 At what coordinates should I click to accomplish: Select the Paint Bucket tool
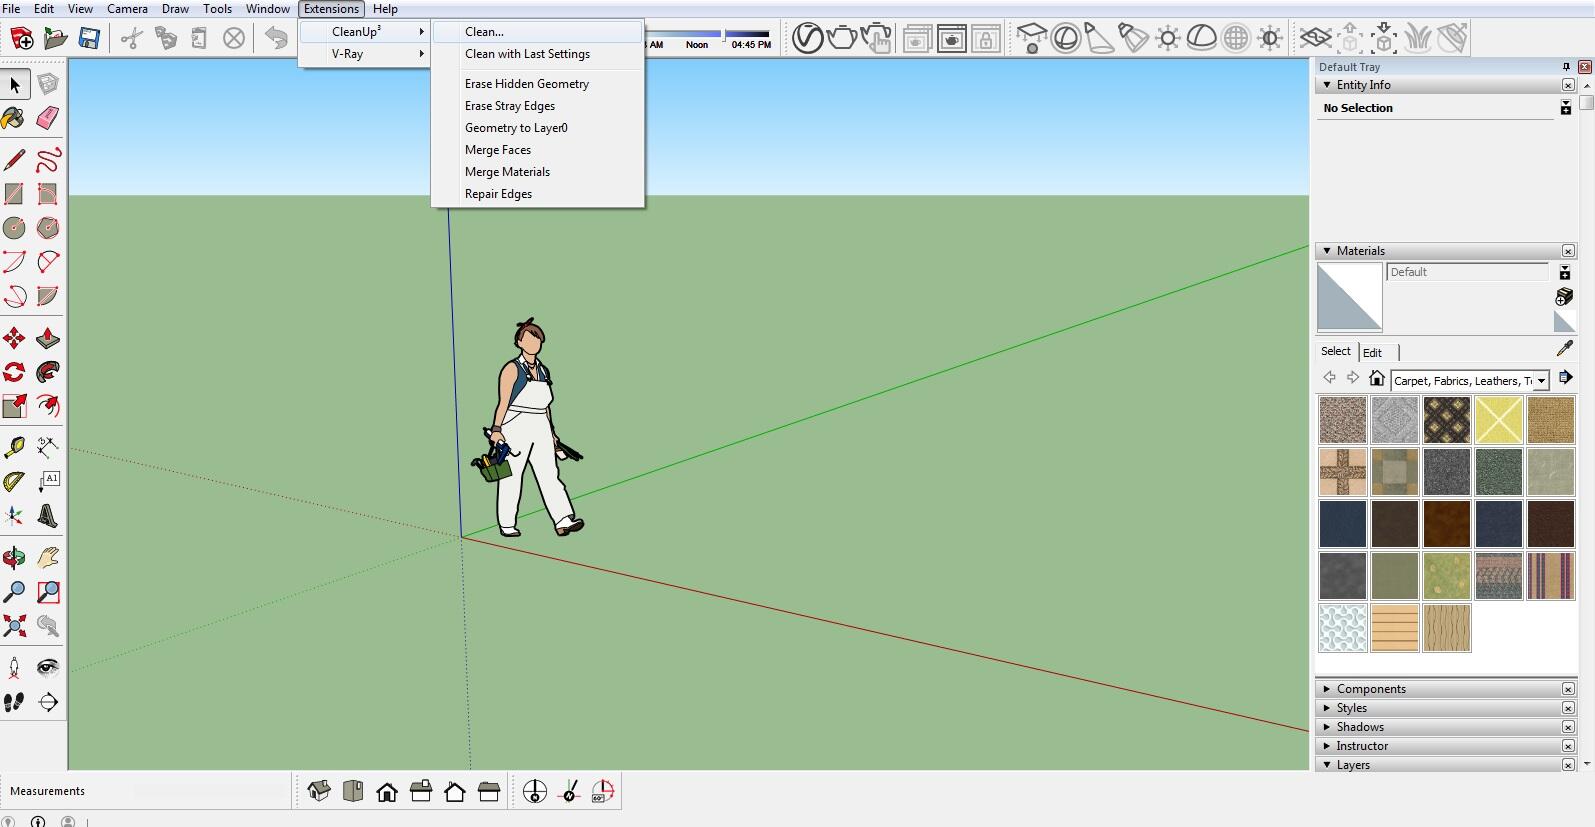[14, 119]
